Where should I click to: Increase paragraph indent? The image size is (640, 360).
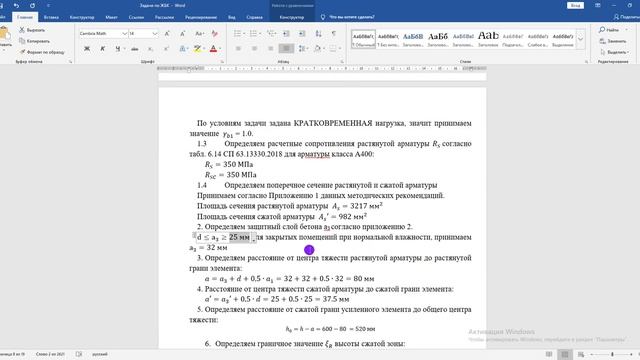tap(302, 33)
